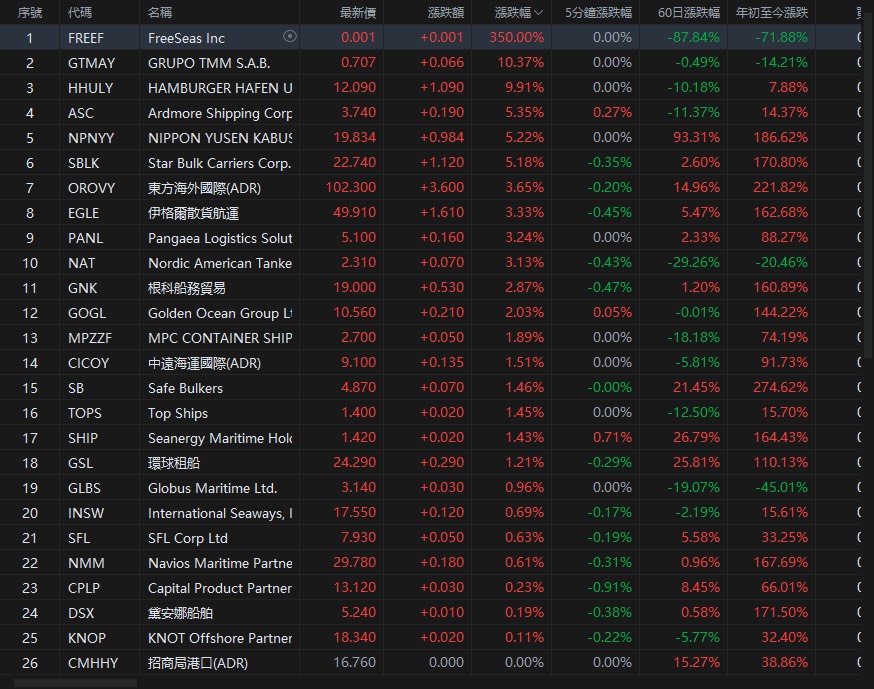Image resolution: width=874 pixels, height=689 pixels.
Task: Select the 29.780 latest price of NMM
Action: point(355,562)
